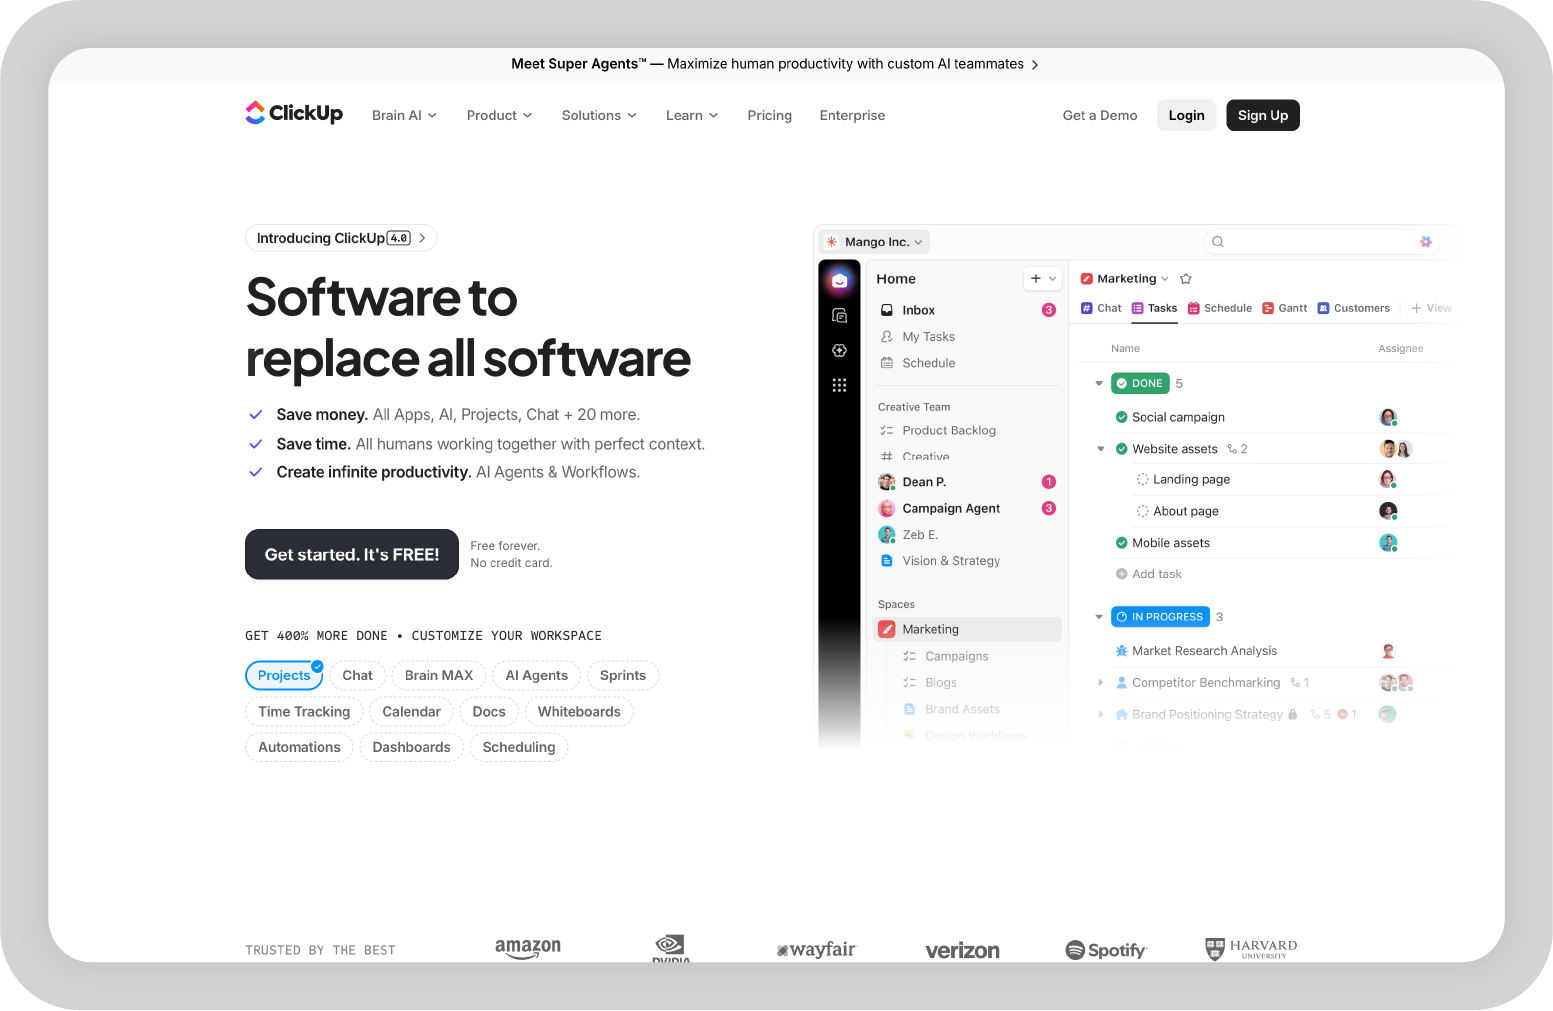1553x1011 pixels.
Task: Switch to the Customers tab
Action: pos(1353,308)
